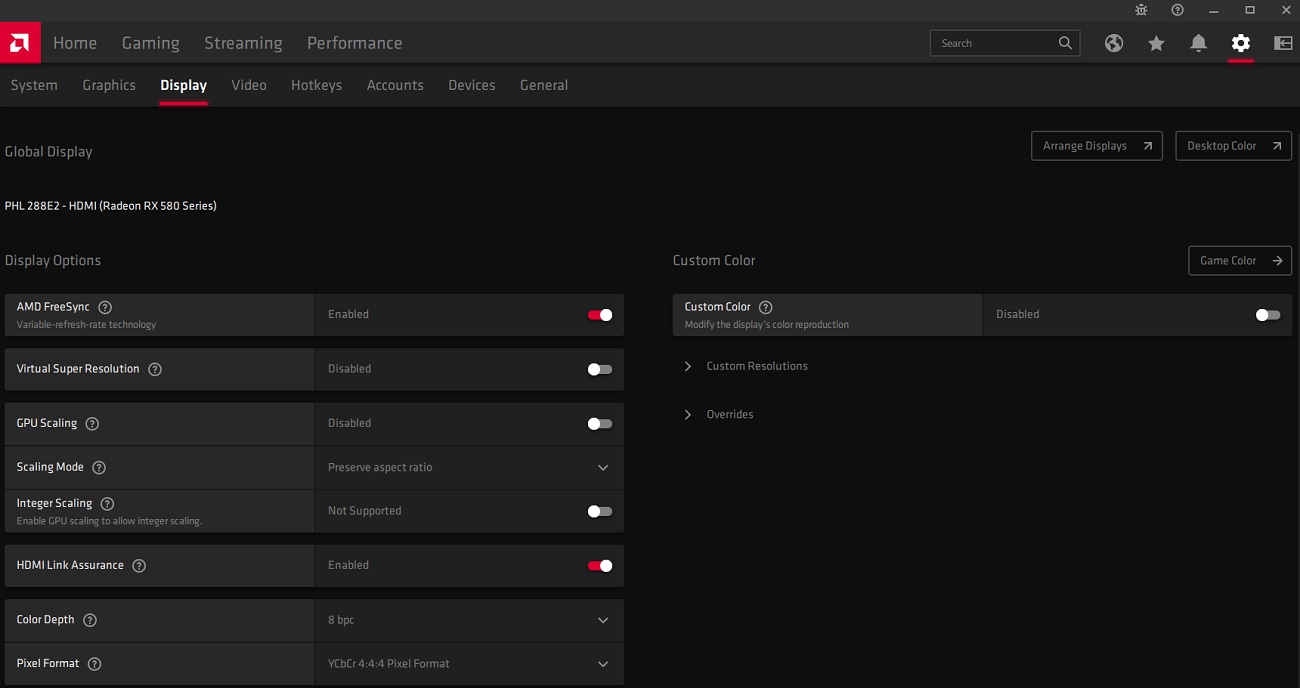This screenshot has width=1300, height=688.
Task: Switch to the System sub-tab
Action: [x=34, y=85]
